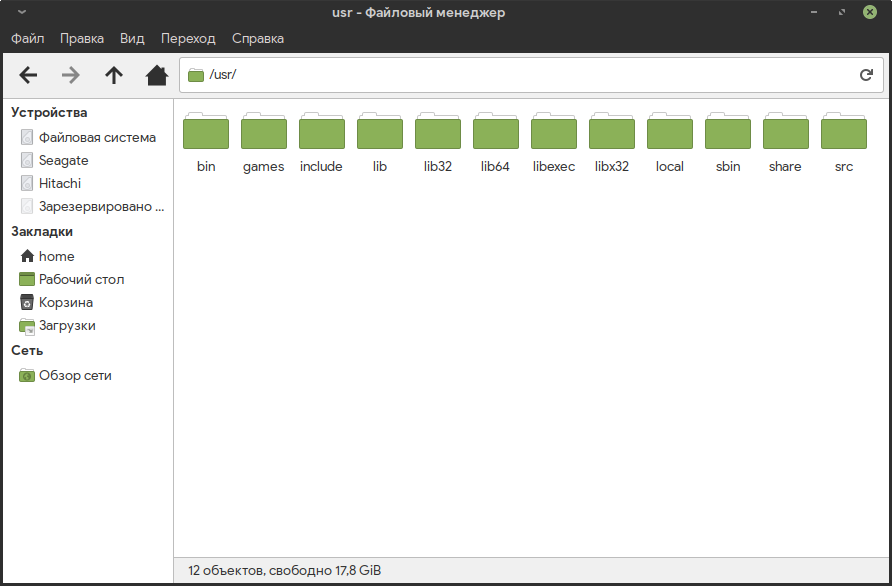Select the share folder icon
Image resolution: width=892 pixels, height=586 pixels.
click(786, 131)
